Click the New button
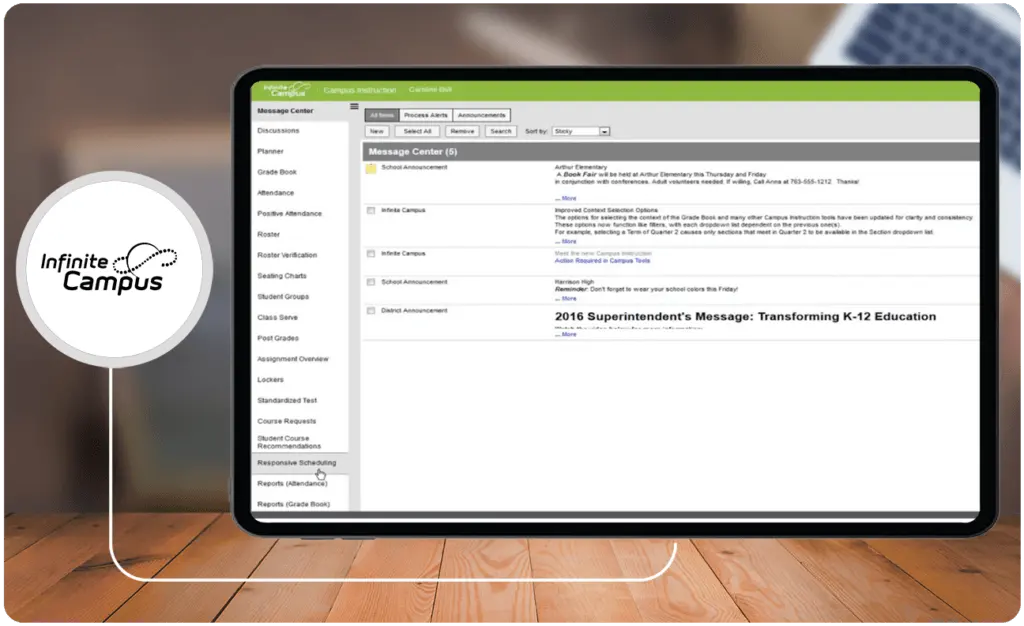The width and height of the screenshot is (1024, 626). tap(377, 132)
